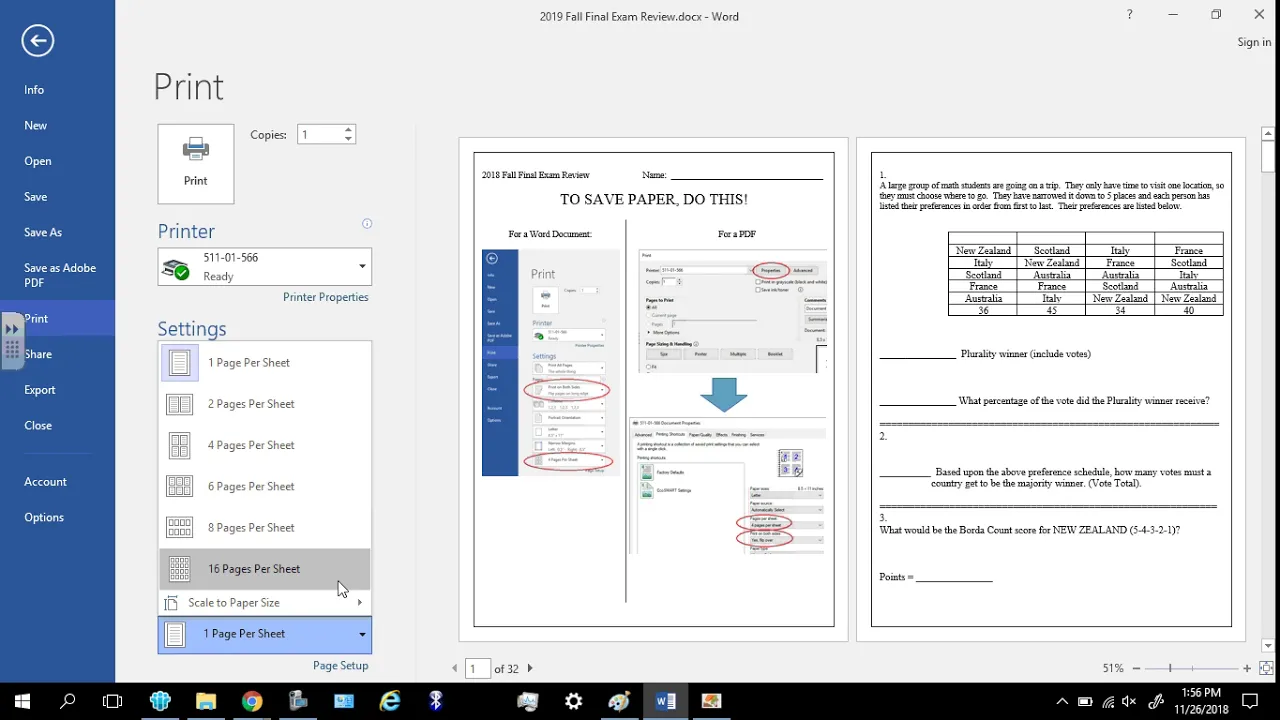1280x720 pixels.
Task: Select 2 Pages Per Sheet
Action: click(x=265, y=404)
